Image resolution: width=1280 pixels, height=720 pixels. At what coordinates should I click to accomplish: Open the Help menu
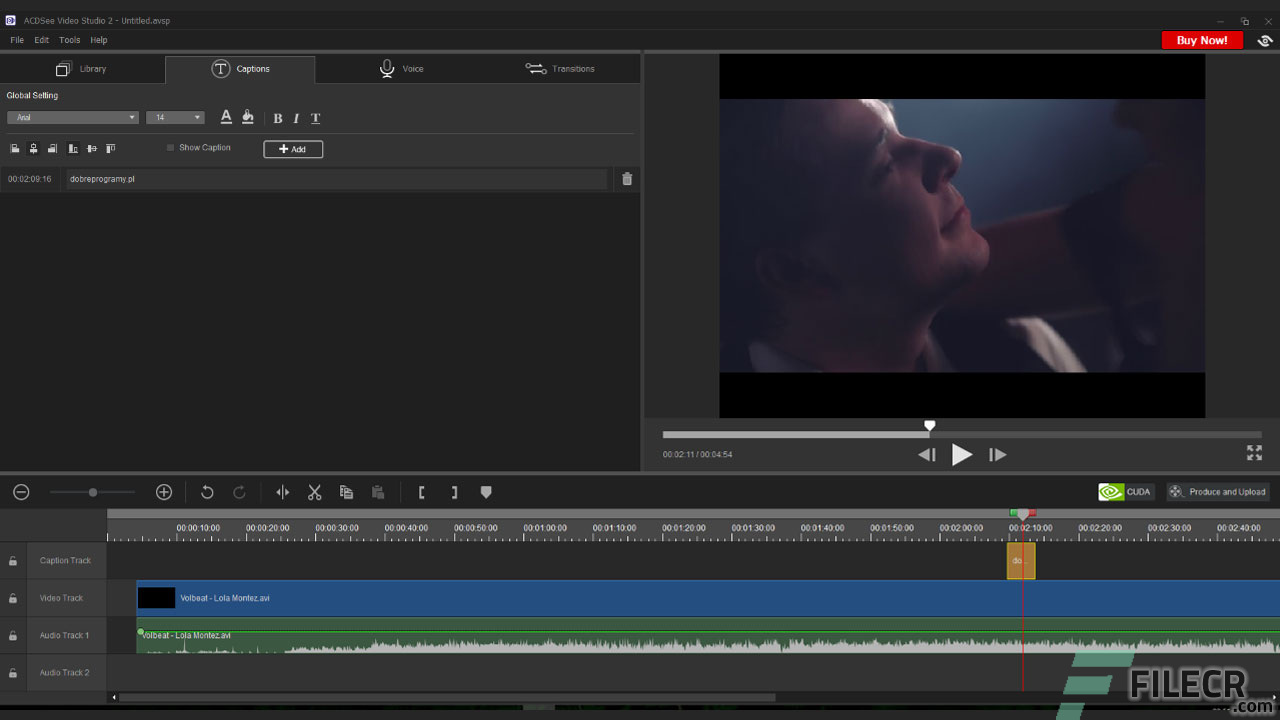99,40
